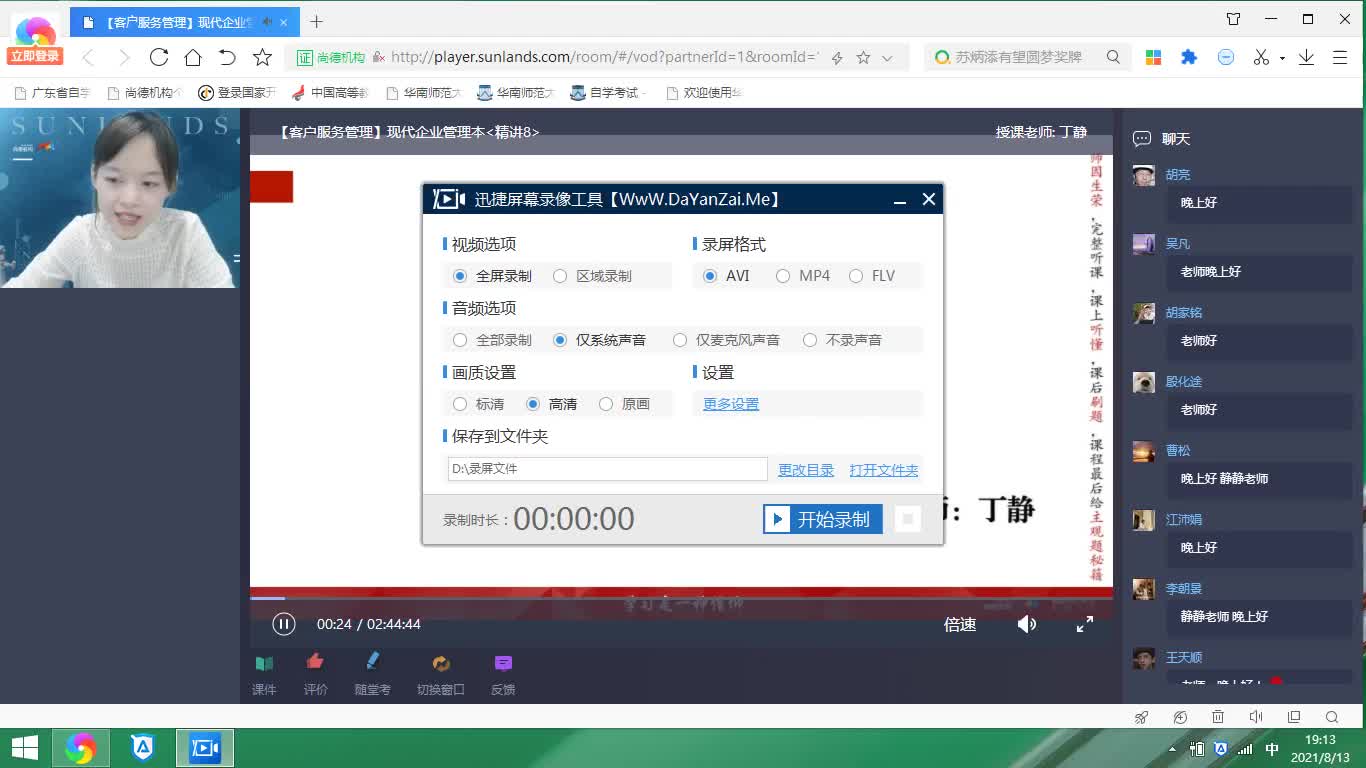This screenshot has height=768, width=1366.
Task: Go to browser home page icon
Action: coord(193,57)
